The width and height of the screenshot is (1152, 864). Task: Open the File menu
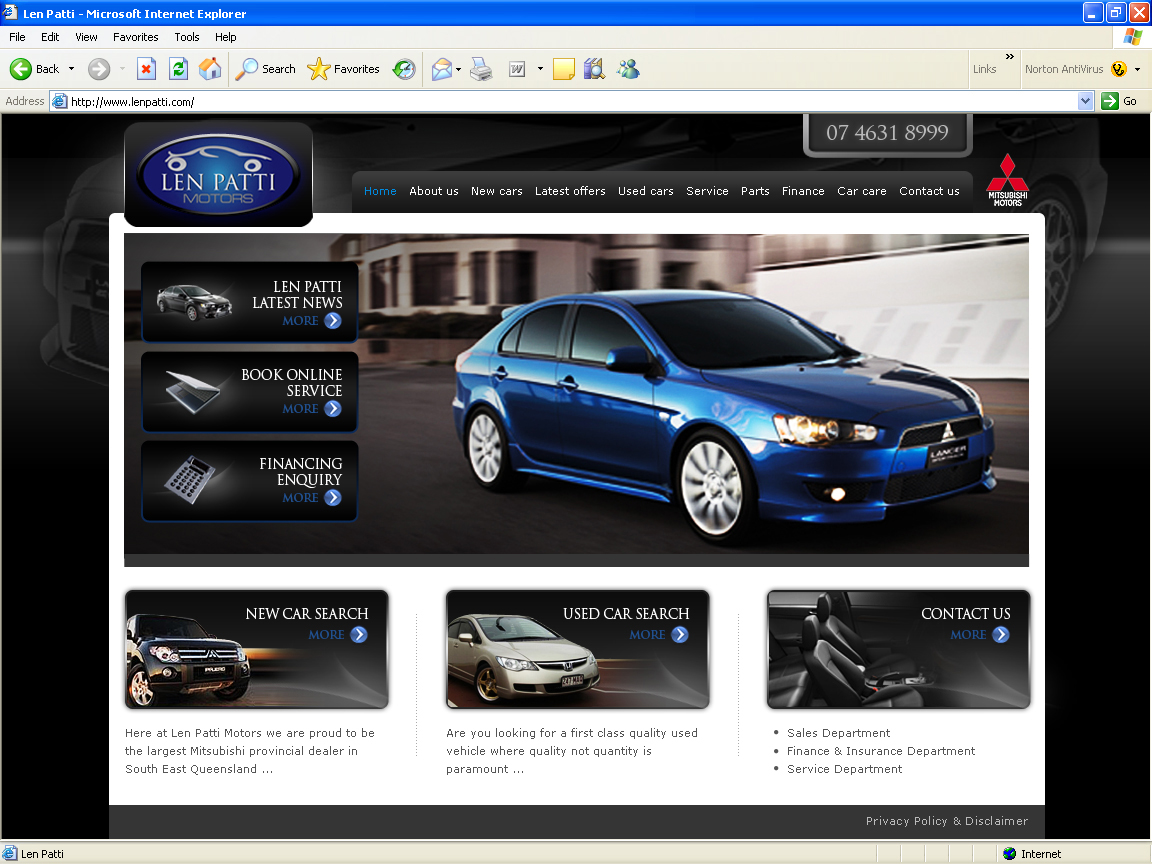tap(17, 37)
